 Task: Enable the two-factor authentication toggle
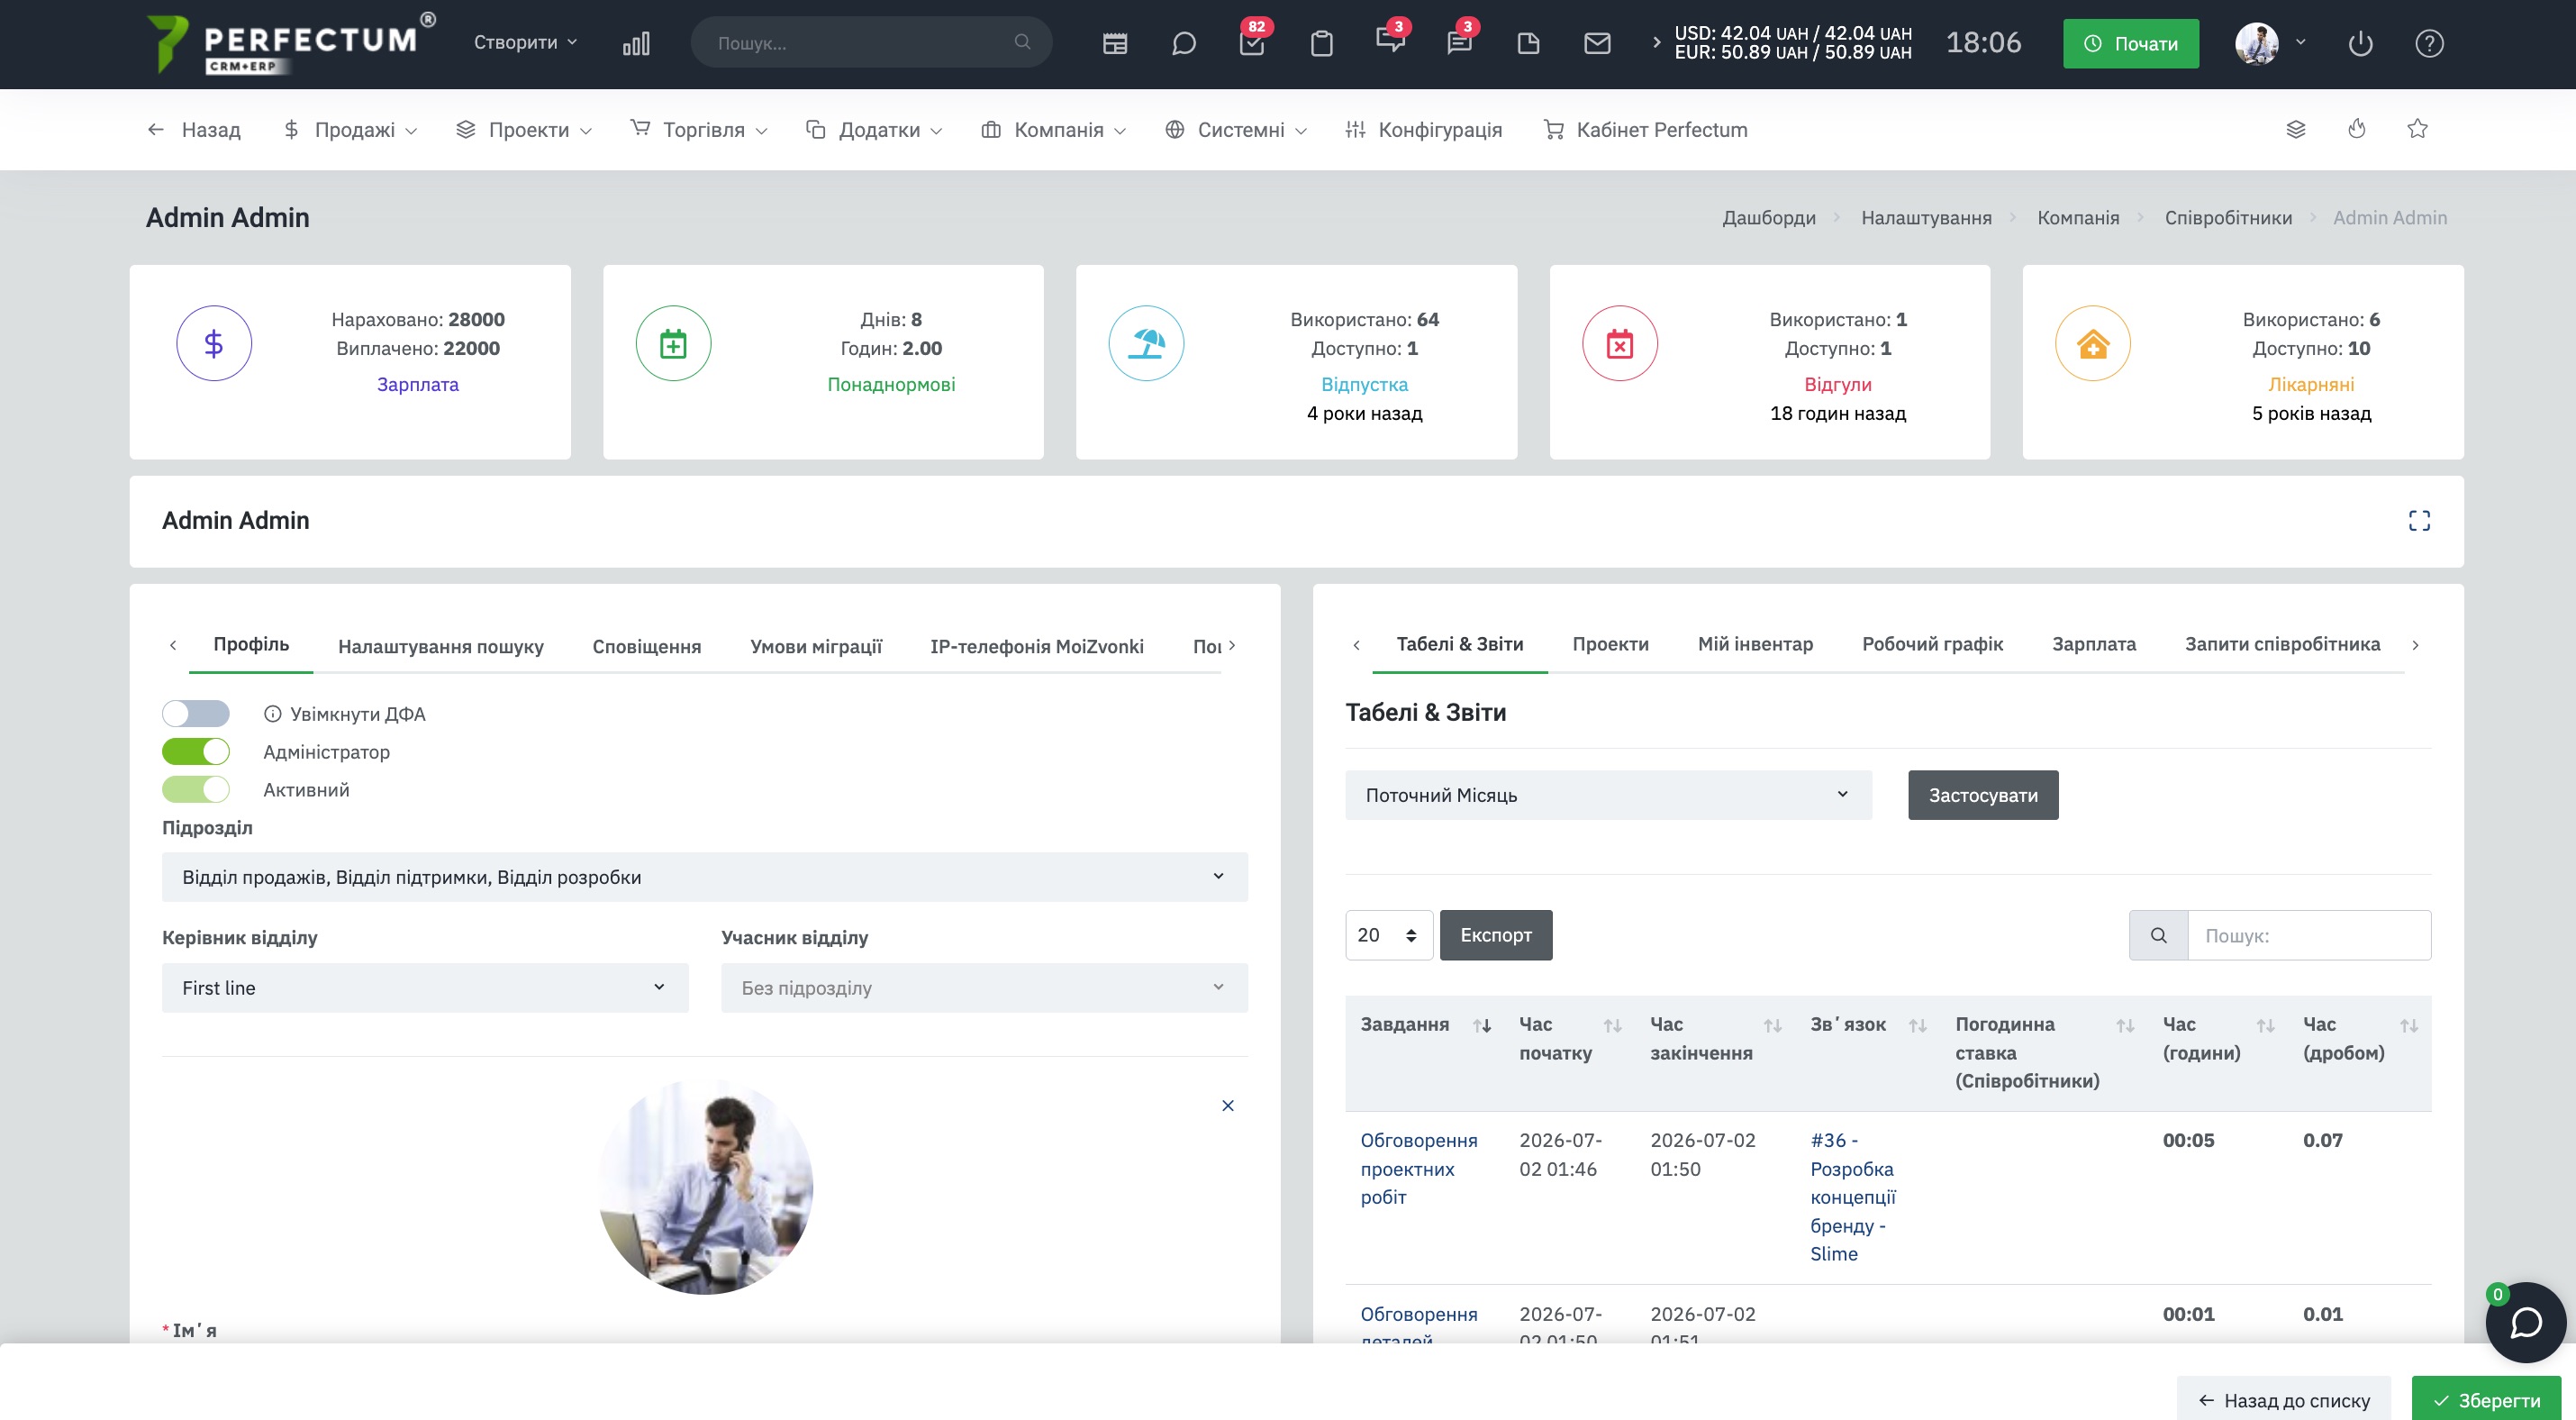click(x=196, y=713)
